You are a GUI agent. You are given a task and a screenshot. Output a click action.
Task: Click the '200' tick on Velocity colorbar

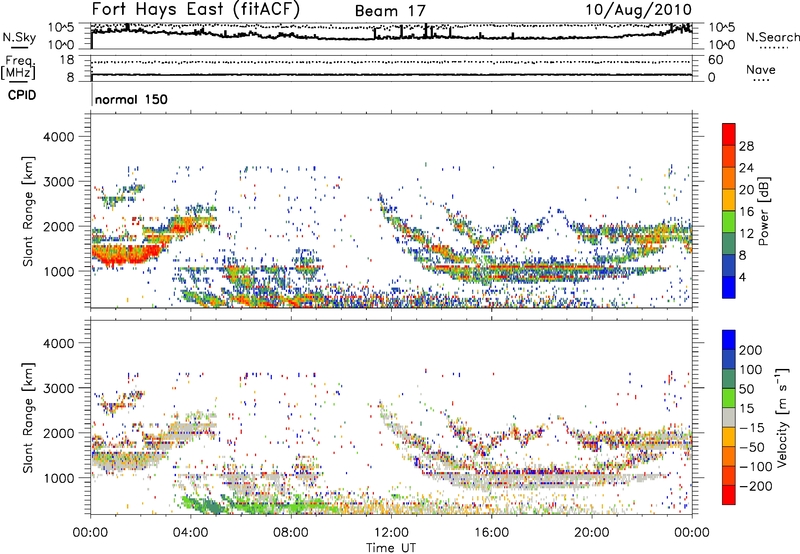pos(751,350)
